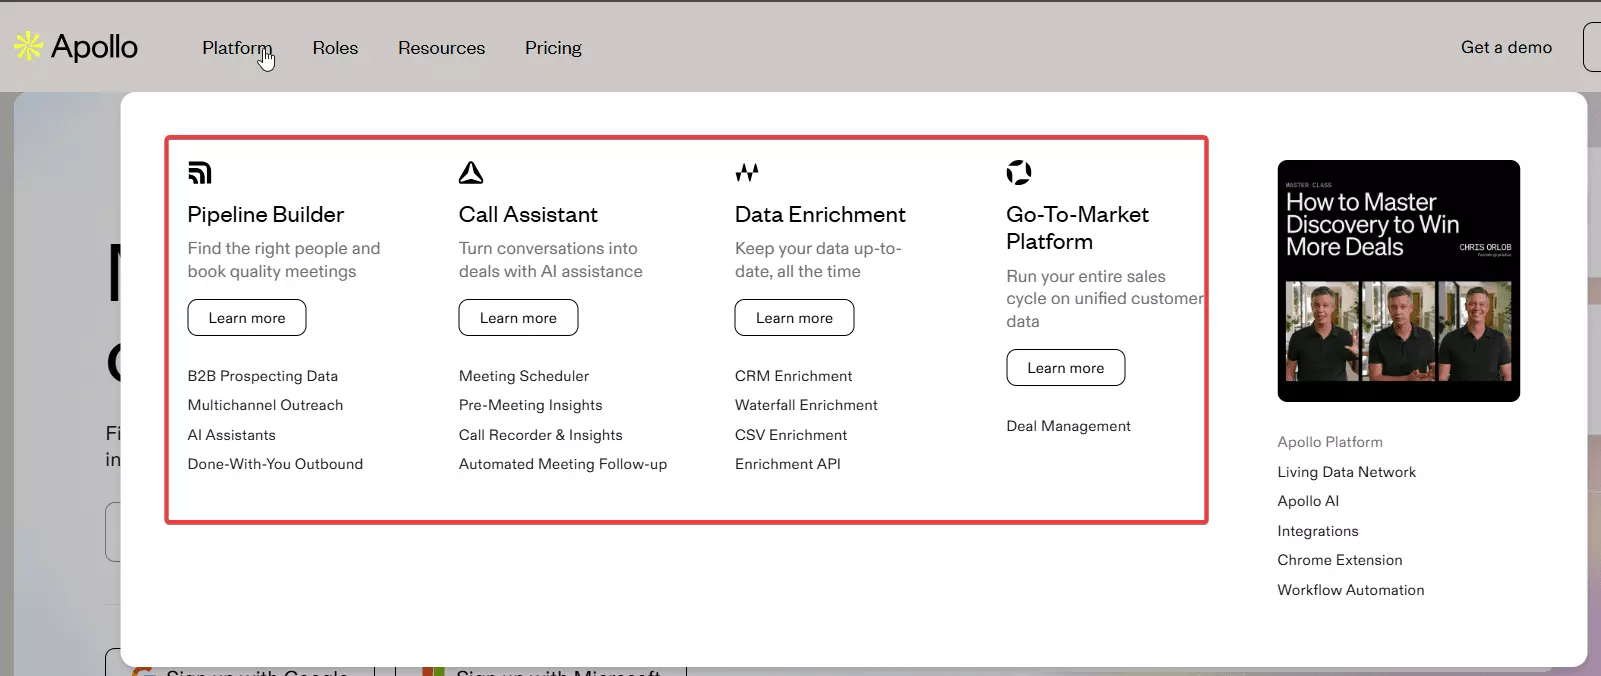The image size is (1601, 676).
Task: Click 'Turn conversations into deals with AI assistance'
Action: (551, 260)
